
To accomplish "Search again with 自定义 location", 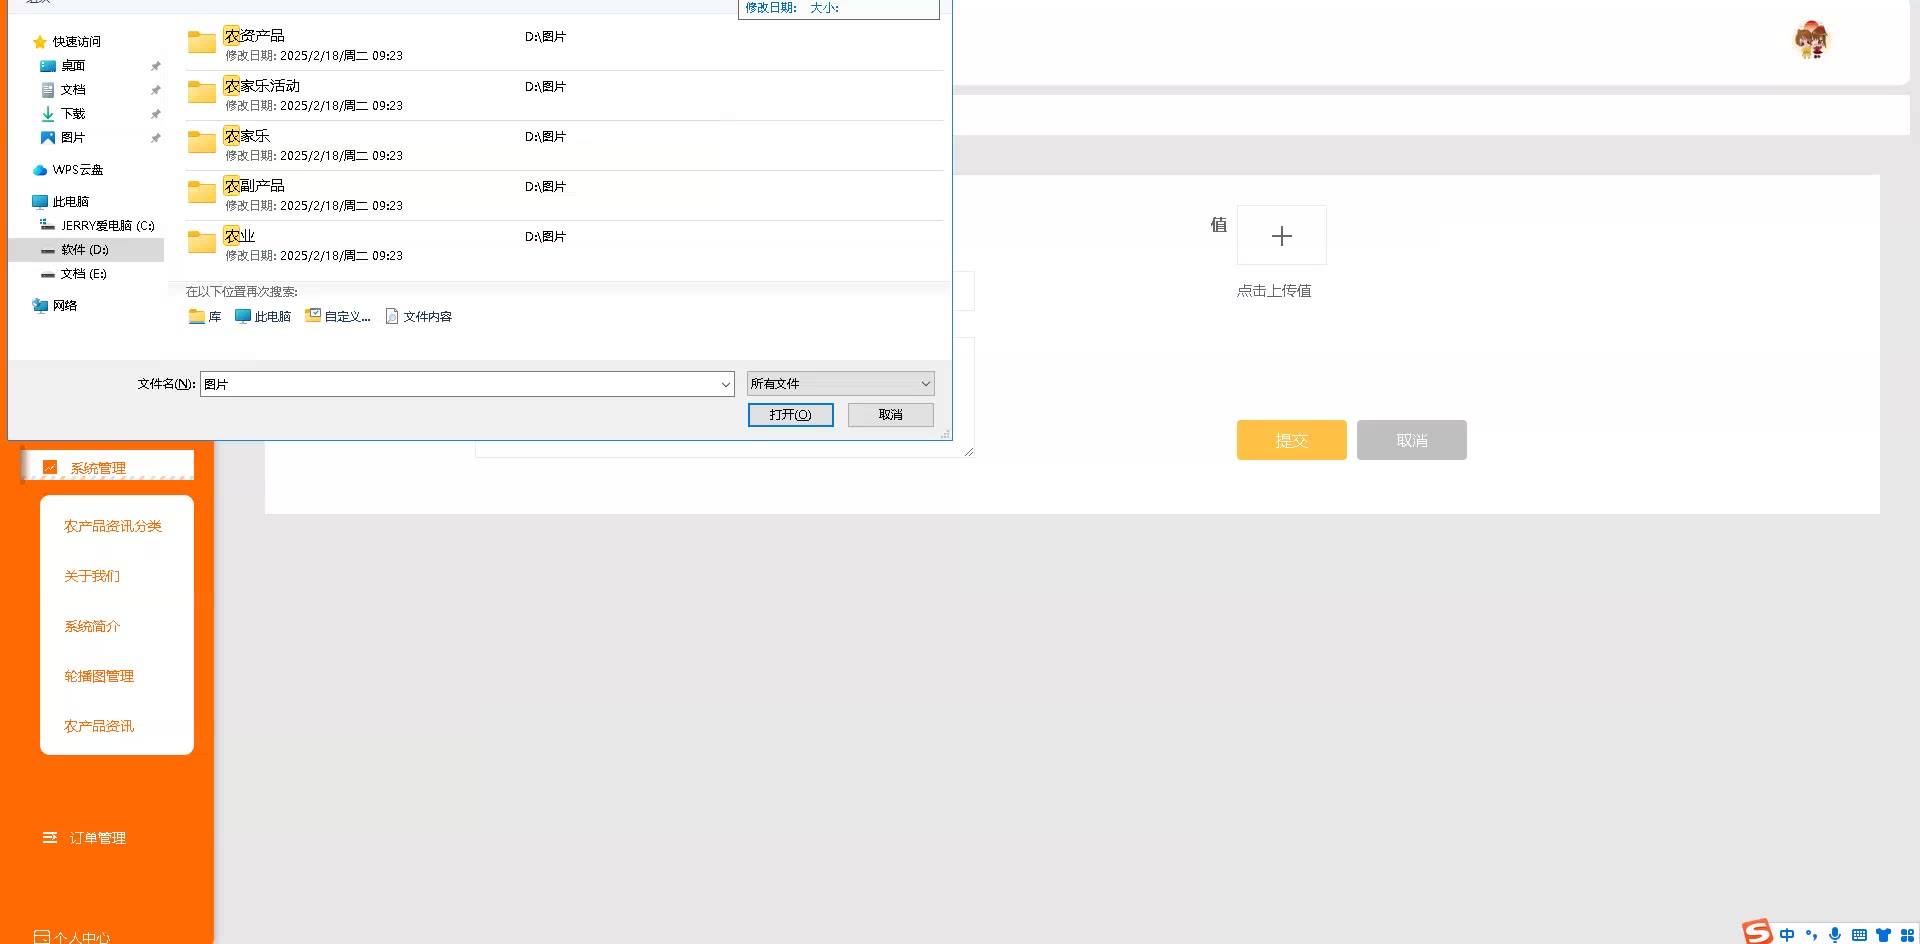I will (338, 317).
